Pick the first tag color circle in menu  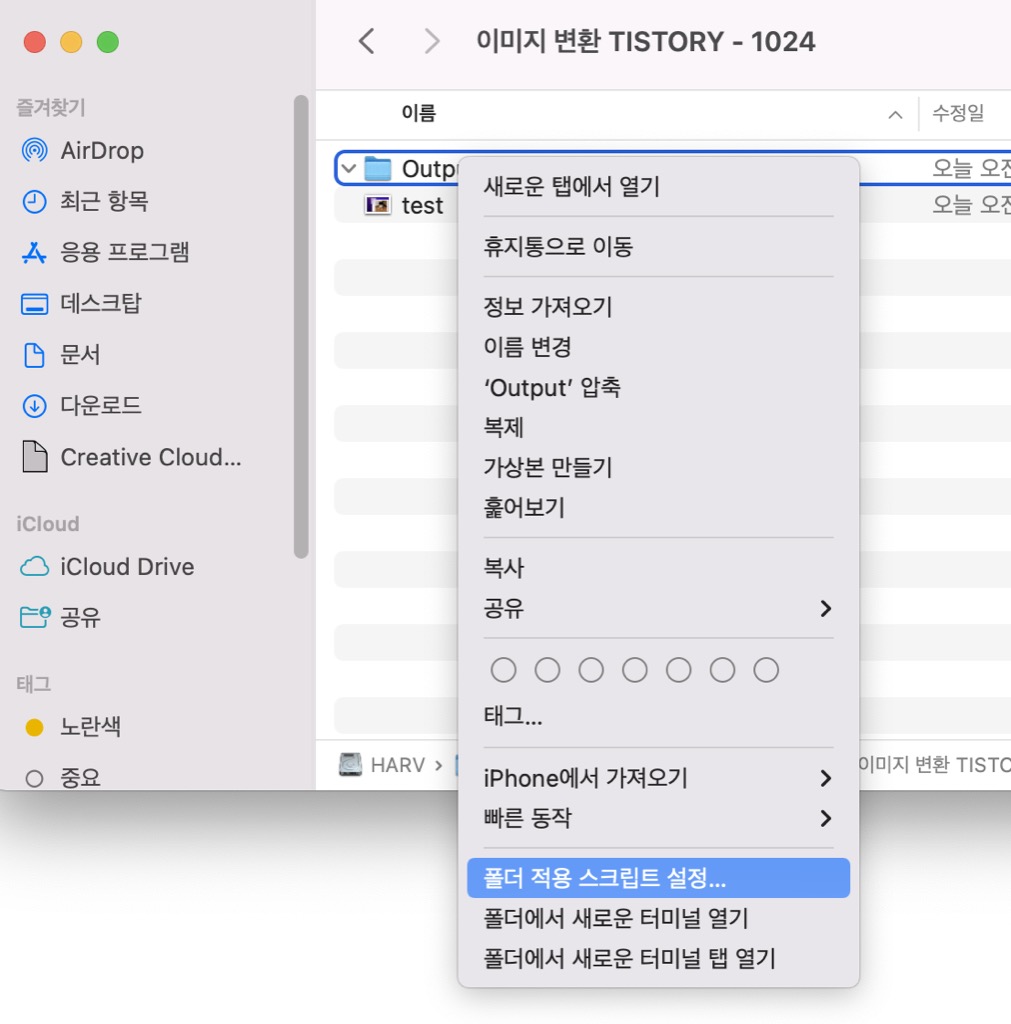tap(503, 669)
